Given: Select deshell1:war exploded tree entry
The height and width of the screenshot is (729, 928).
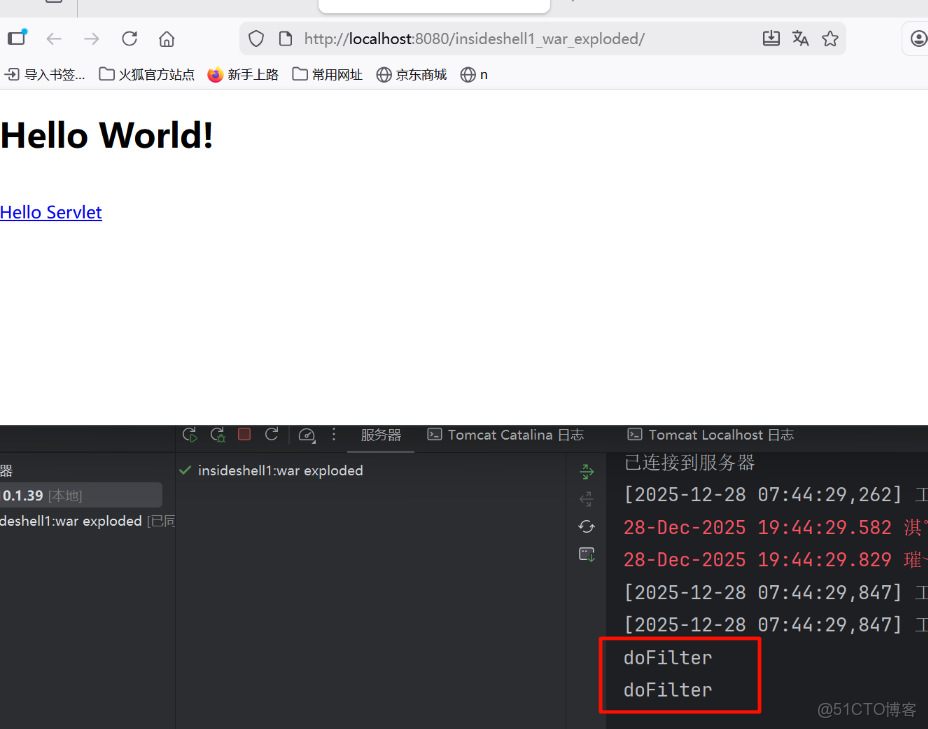Looking at the screenshot, I should pyautogui.click(x=88, y=521).
